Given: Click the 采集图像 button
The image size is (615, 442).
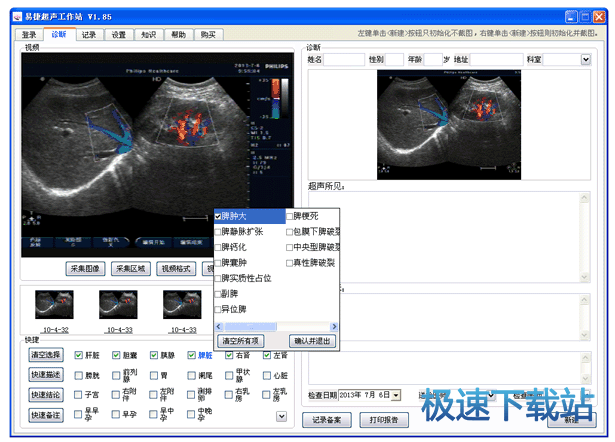Looking at the screenshot, I should click(x=85, y=269).
